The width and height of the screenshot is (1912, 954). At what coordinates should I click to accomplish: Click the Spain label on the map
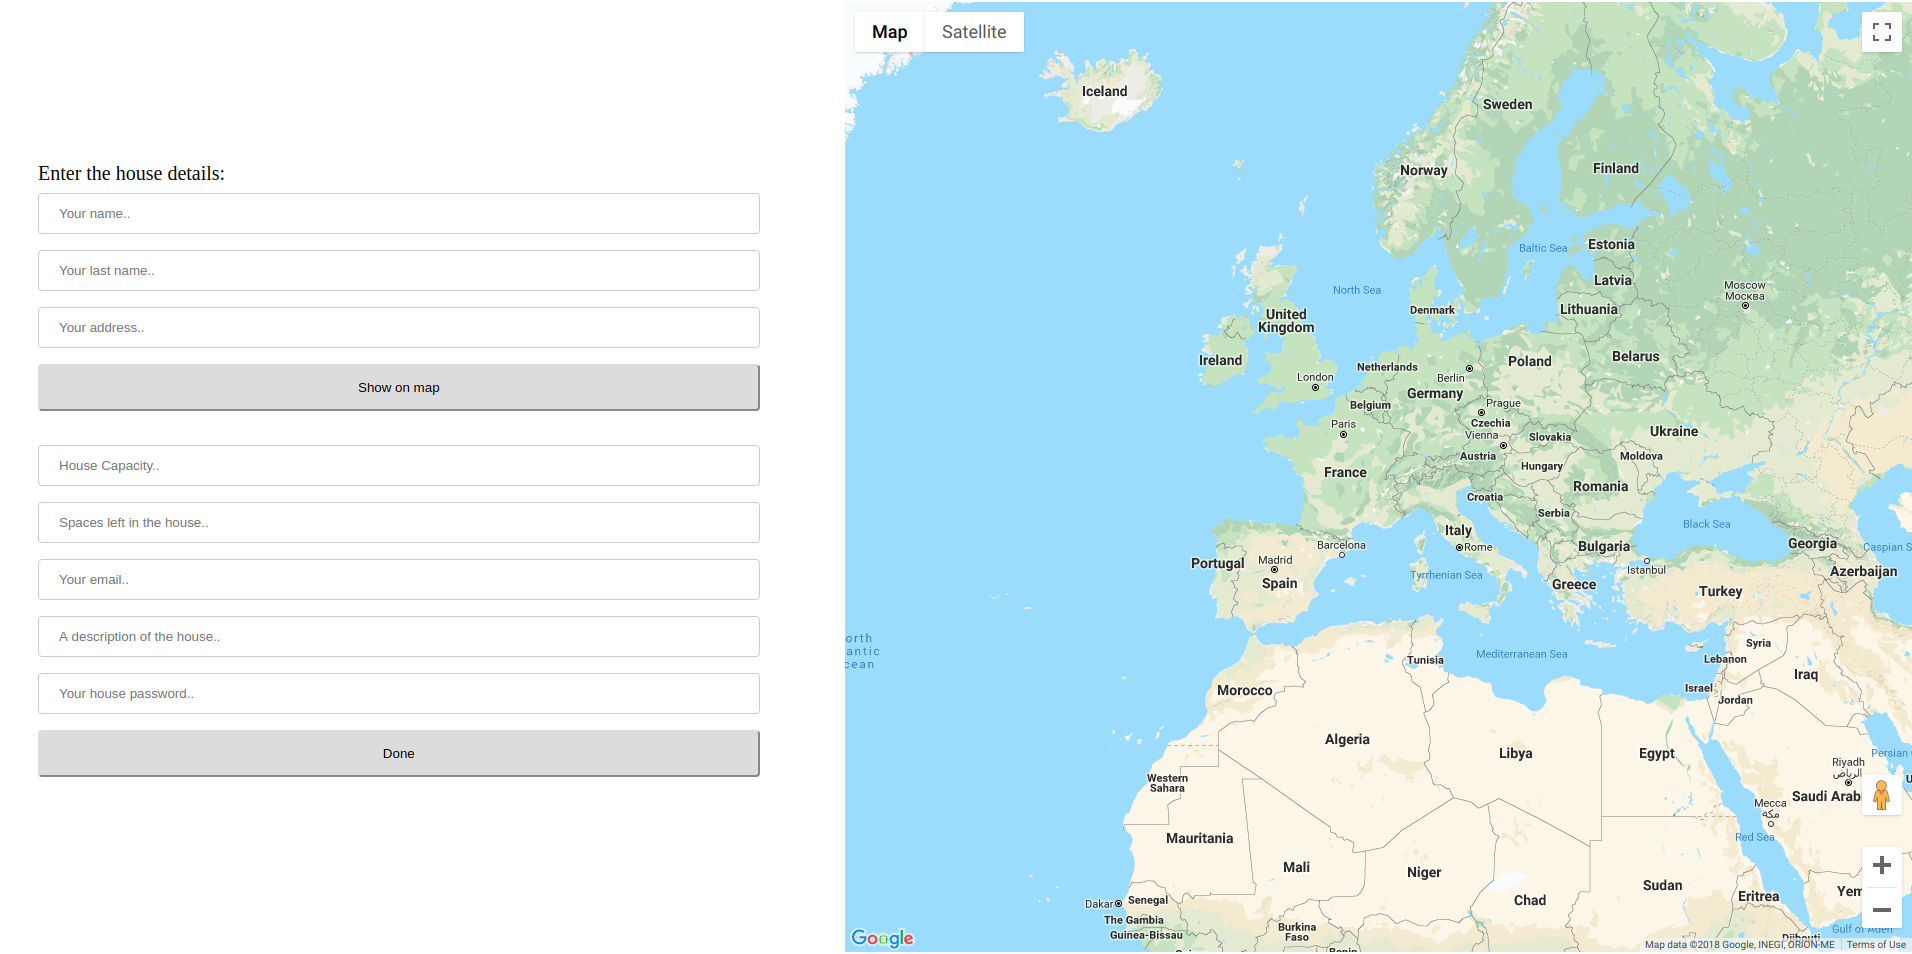[1279, 584]
